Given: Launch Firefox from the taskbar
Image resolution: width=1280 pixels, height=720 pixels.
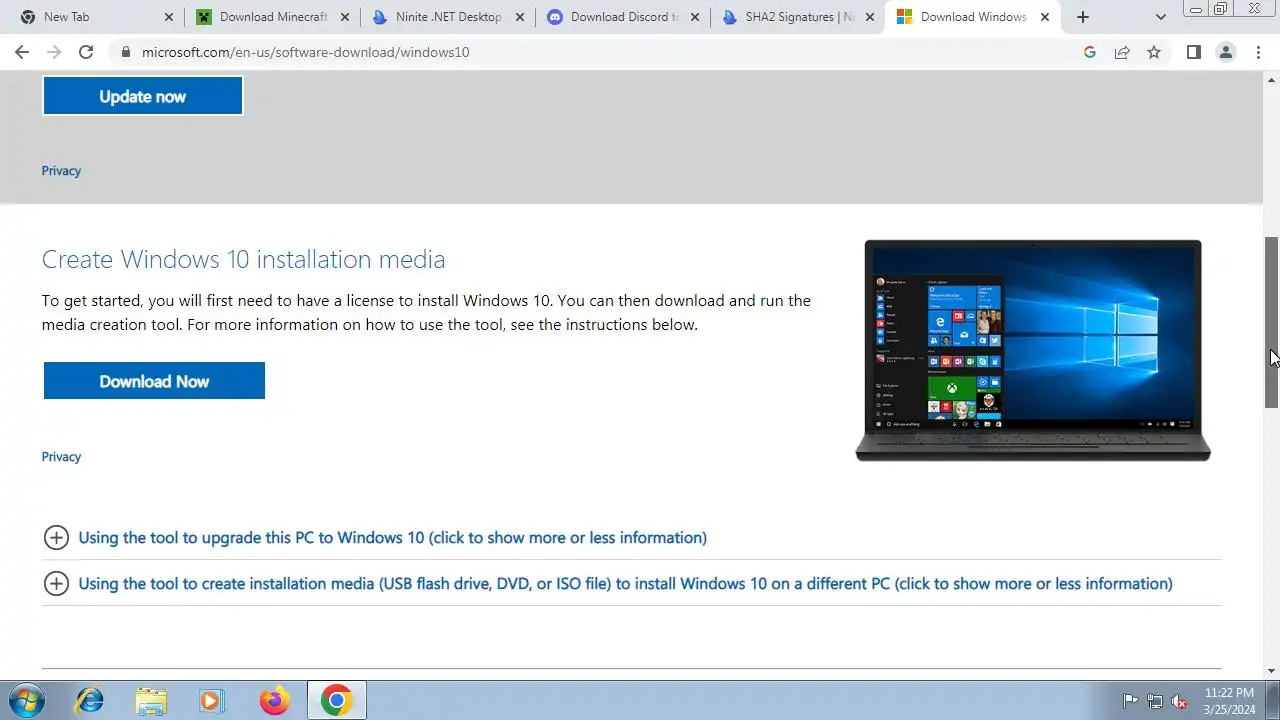Looking at the screenshot, I should point(274,701).
